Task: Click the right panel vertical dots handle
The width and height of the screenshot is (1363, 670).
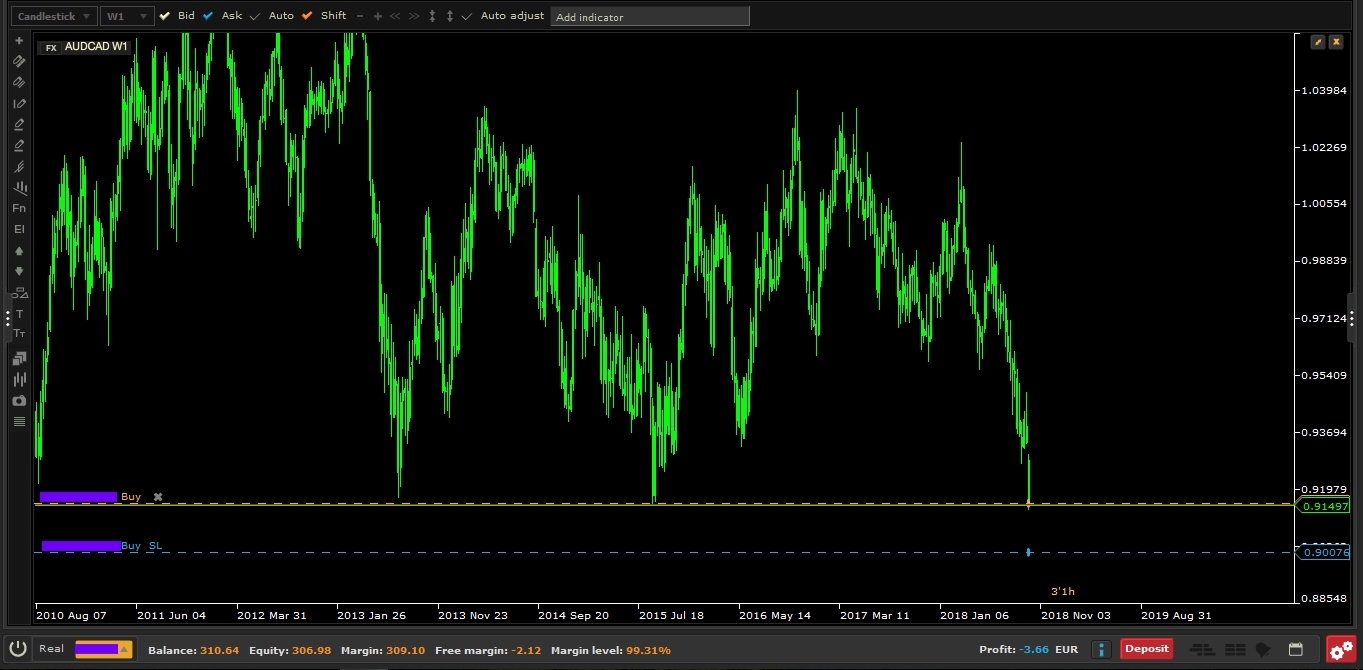Action: 1353,318
